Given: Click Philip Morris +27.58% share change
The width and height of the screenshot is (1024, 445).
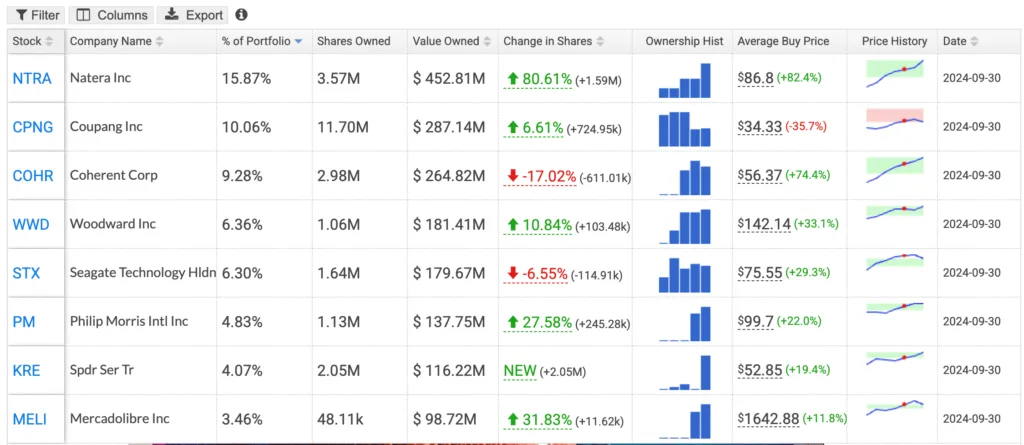Looking at the screenshot, I should (x=539, y=322).
